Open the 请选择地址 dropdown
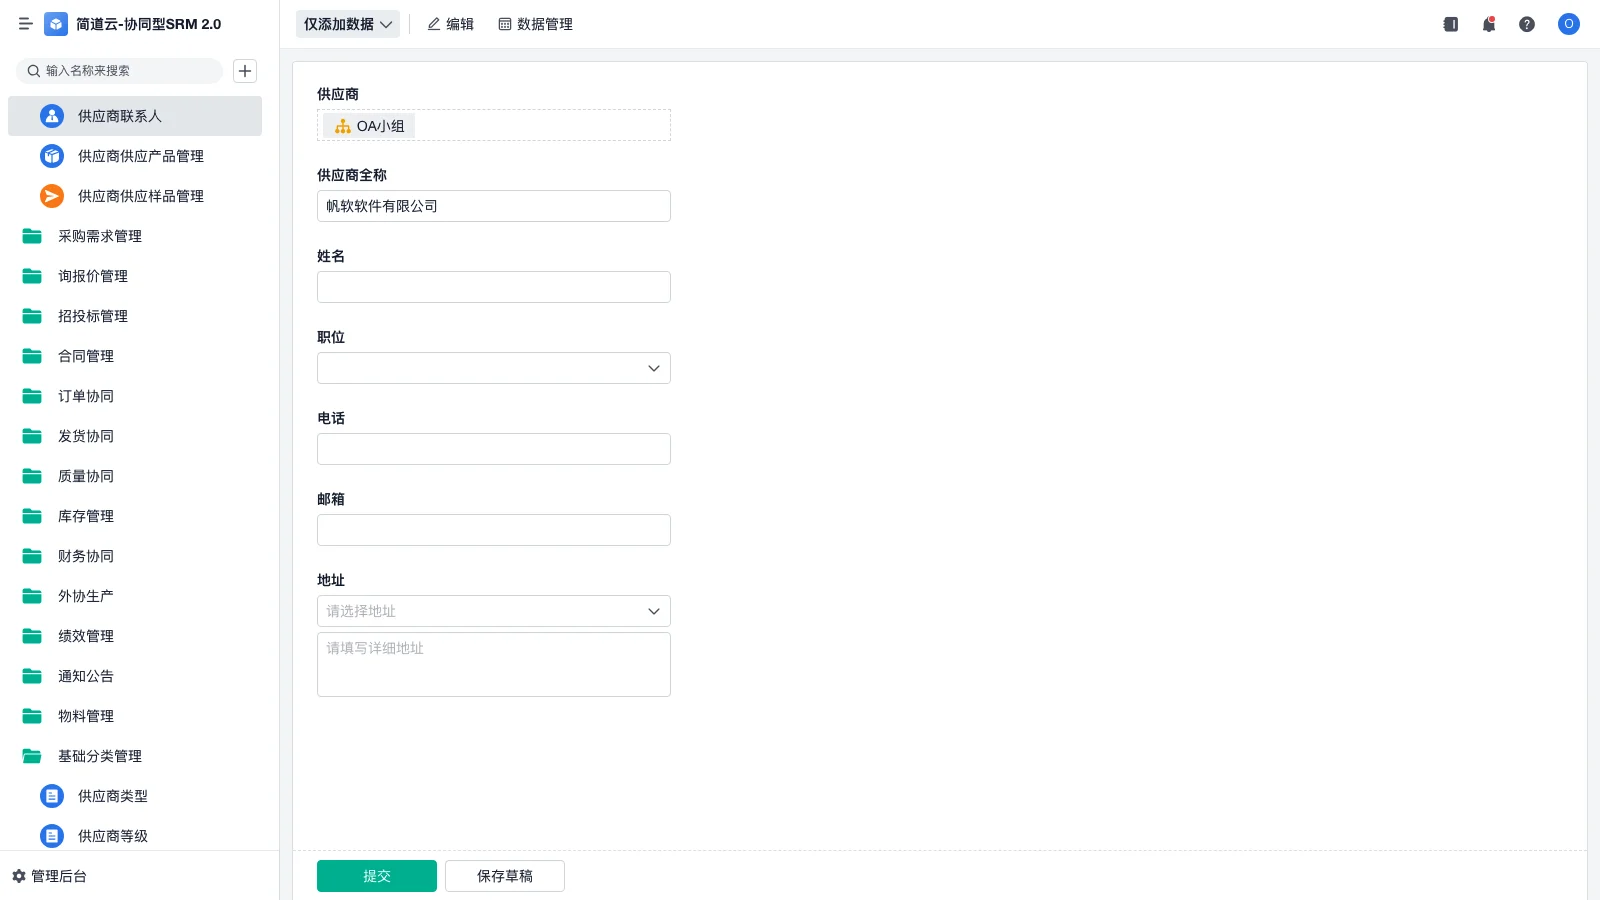Viewport: 1600px width, 900px height. pyautogui.click(x=494, y=611)
